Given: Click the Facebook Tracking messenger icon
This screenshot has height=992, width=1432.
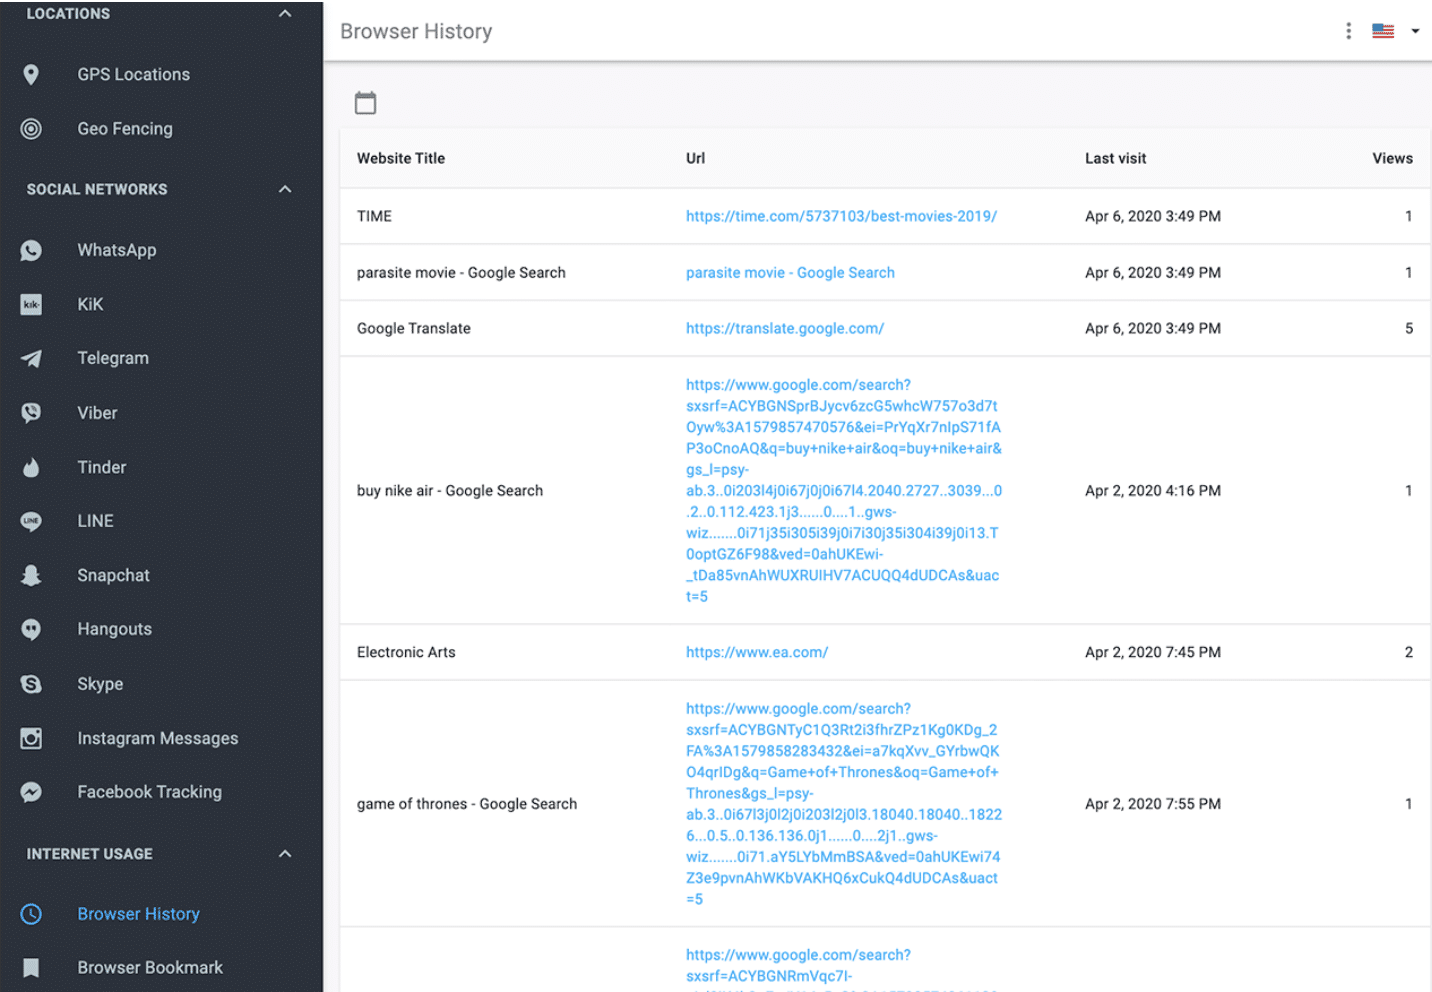Looking at the screenshot, I should coord(31,792).
